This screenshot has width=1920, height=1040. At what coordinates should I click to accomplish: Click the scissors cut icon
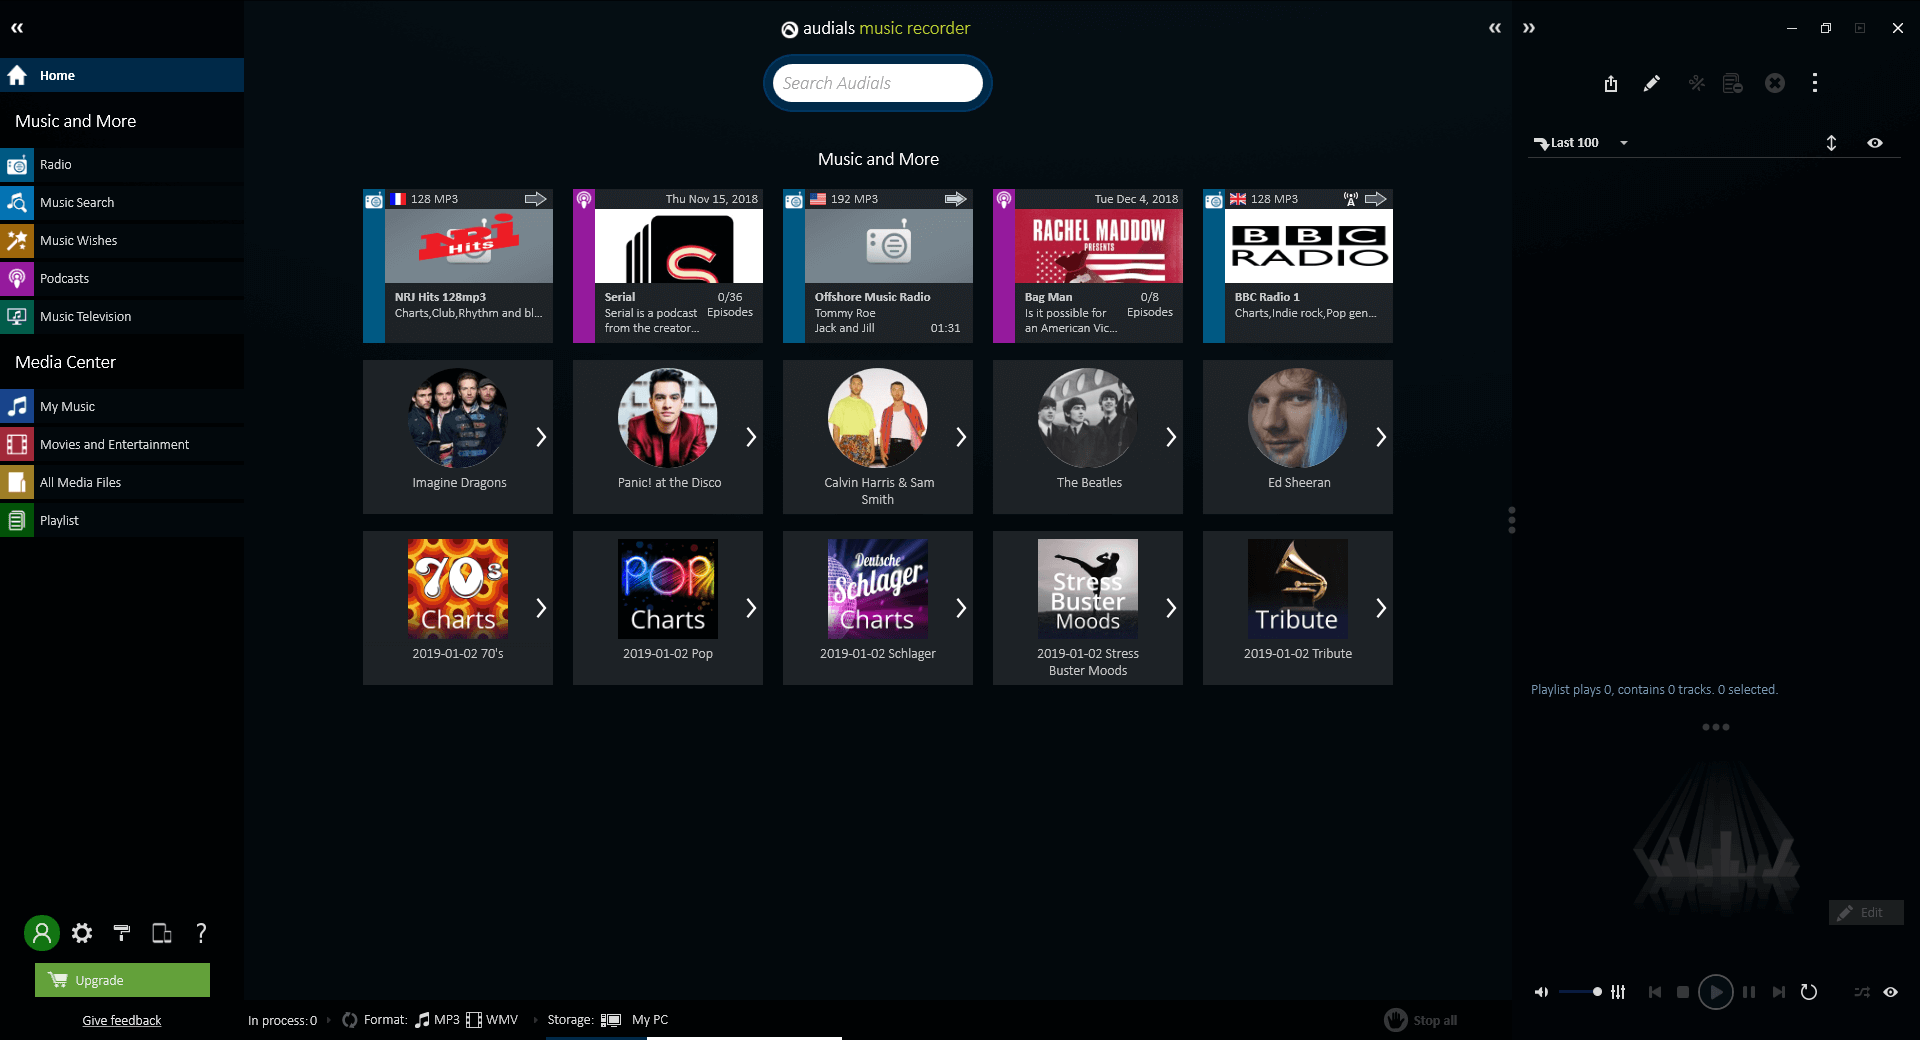[1697, 83]
